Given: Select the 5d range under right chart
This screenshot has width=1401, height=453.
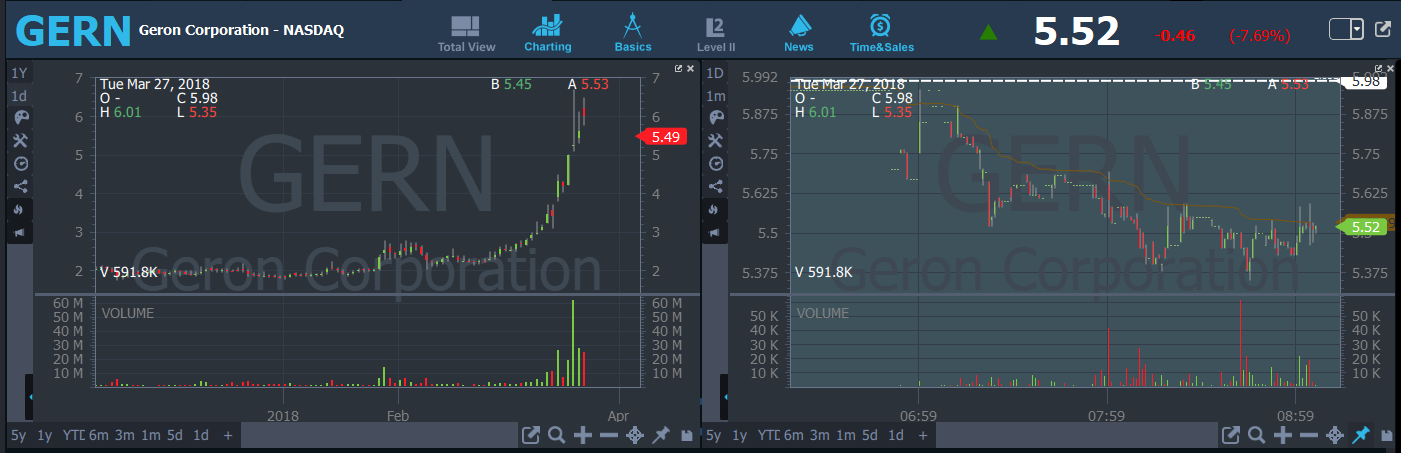Looking at the screenshot, I should coord(870,435).
